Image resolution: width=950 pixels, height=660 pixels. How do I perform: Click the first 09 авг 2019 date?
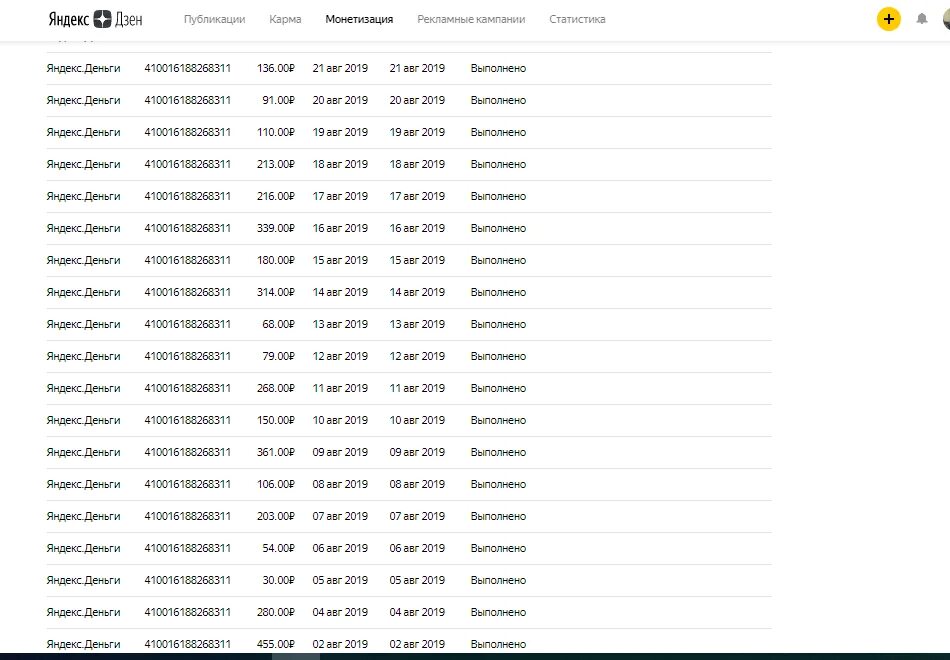point(340,453)
